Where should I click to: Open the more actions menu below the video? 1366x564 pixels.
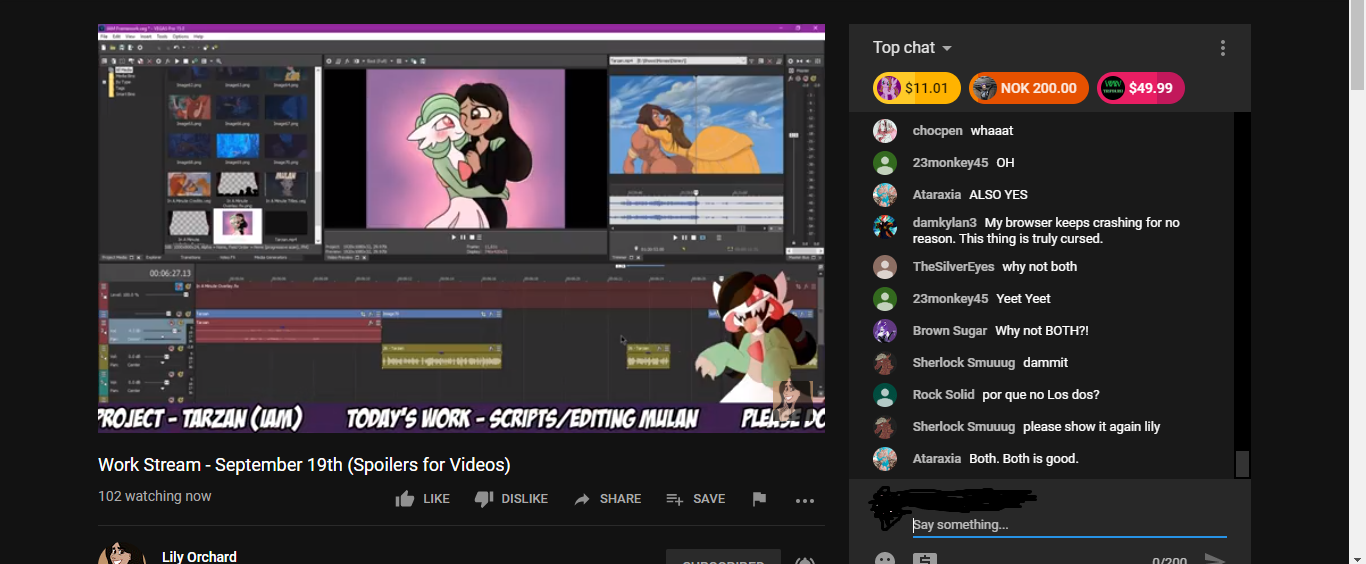coord(805,500)
